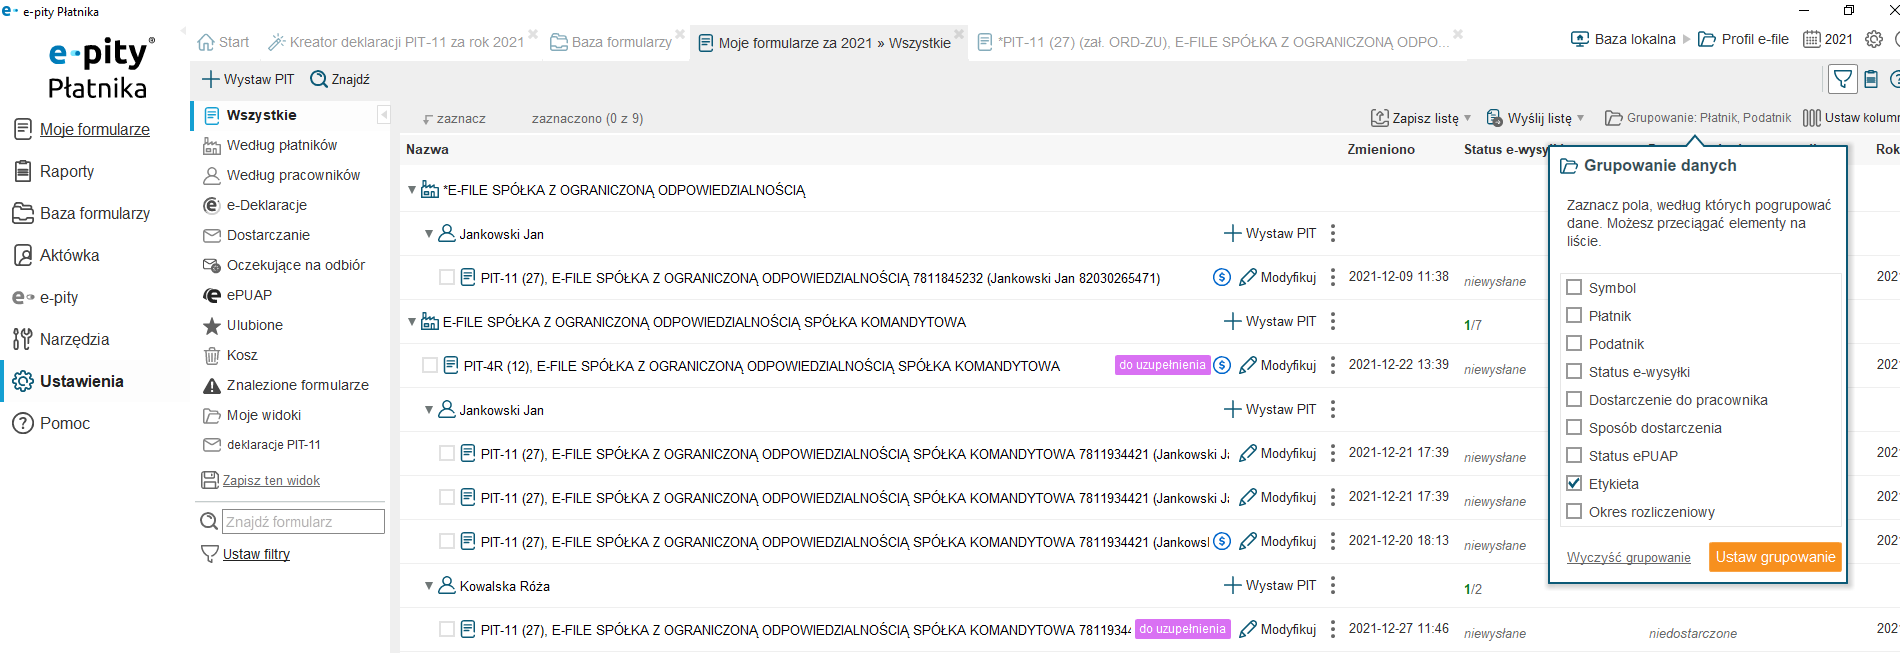Check Sposób dostarczenia checkbox

pos(1574,427)
